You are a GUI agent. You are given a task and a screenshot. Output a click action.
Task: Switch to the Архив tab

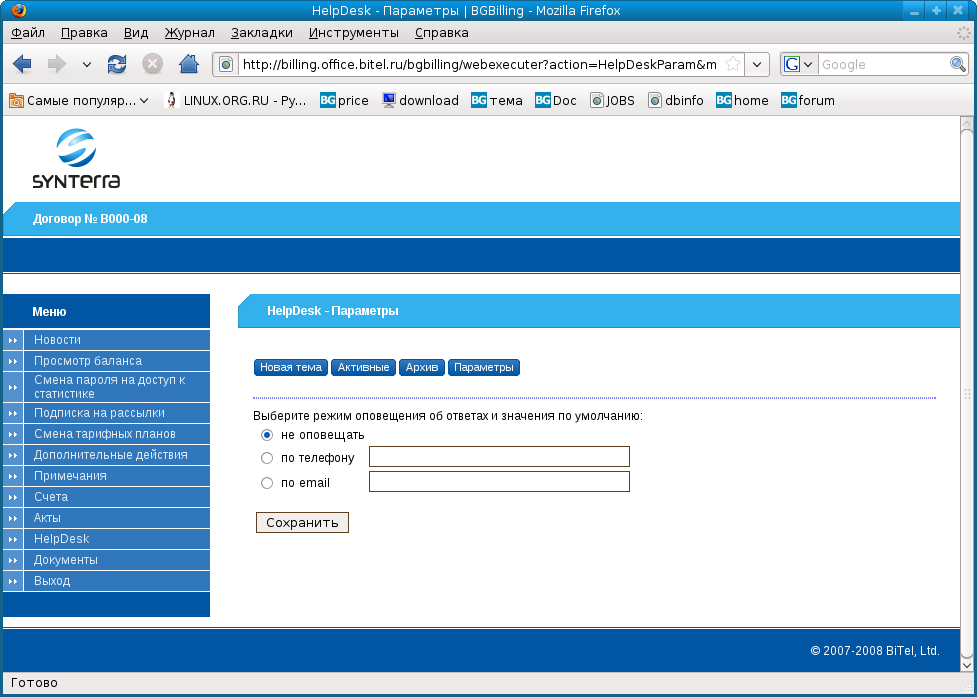421,367
